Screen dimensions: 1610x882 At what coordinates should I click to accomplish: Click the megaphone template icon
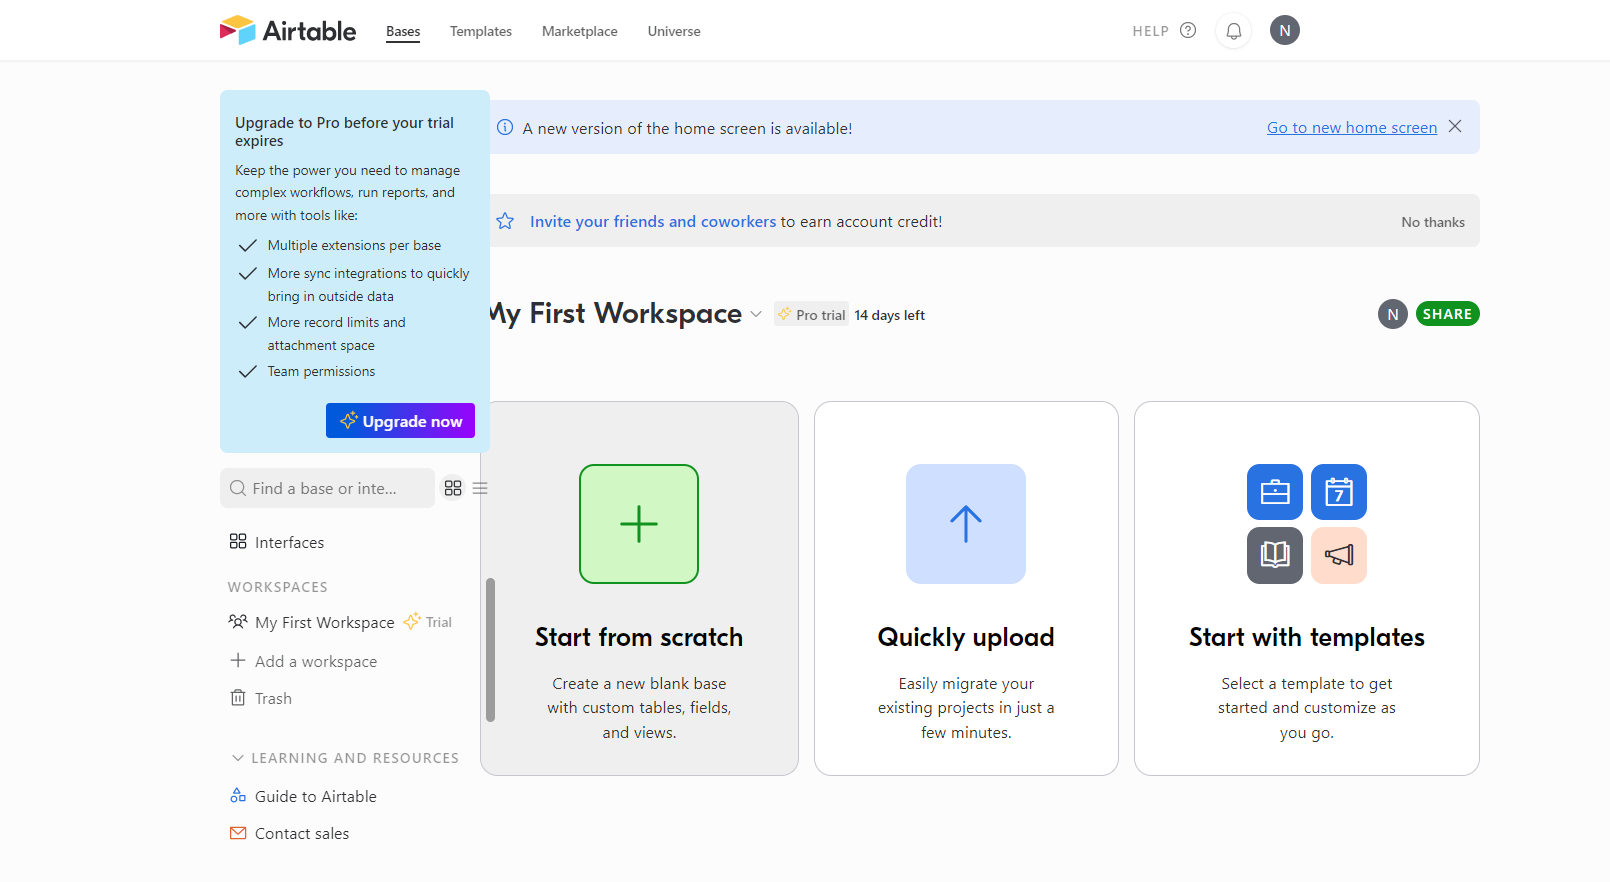(x=1339, y=555)
